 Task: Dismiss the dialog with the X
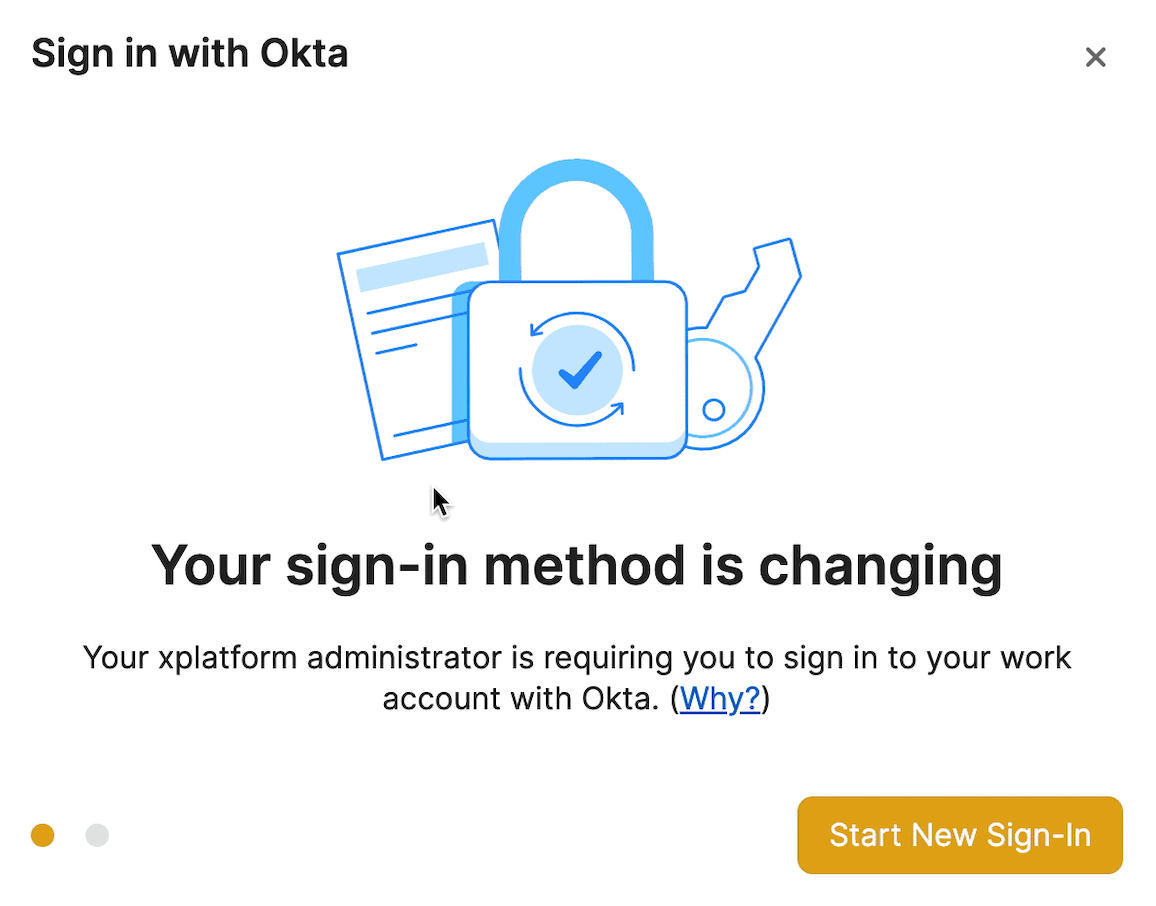(1096, 57)
